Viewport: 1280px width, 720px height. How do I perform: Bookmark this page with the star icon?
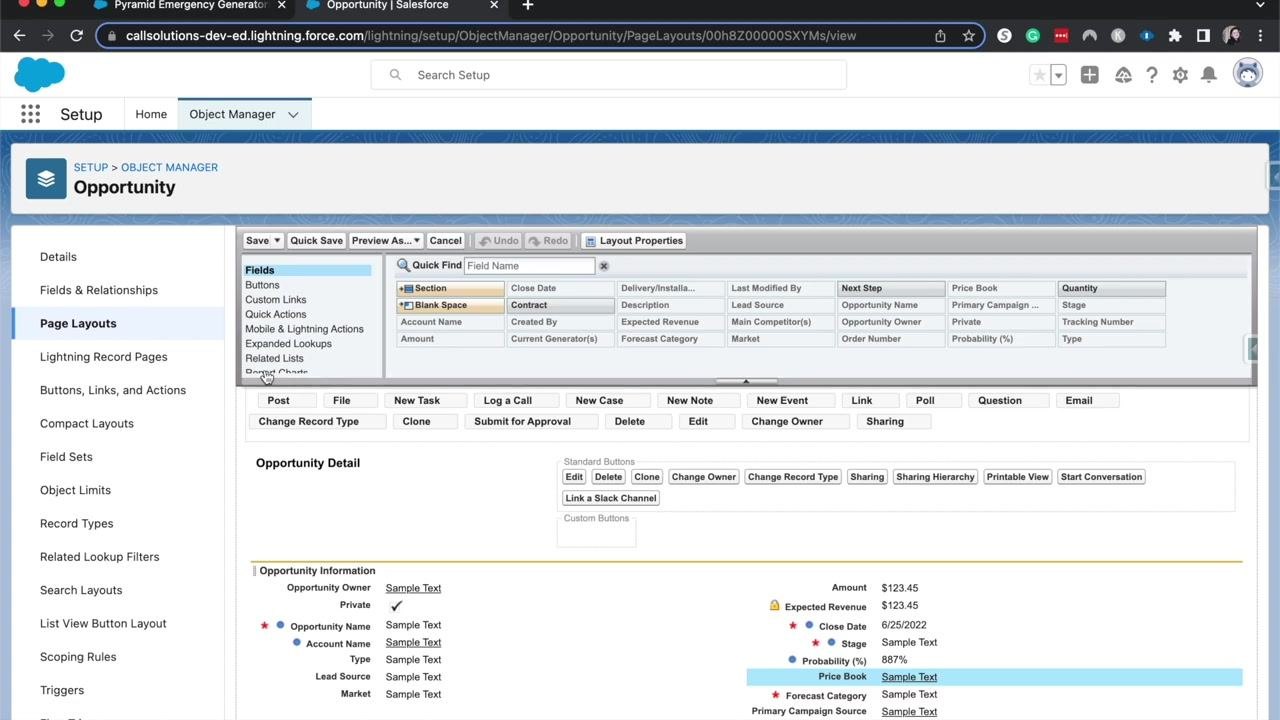point(968,35)
